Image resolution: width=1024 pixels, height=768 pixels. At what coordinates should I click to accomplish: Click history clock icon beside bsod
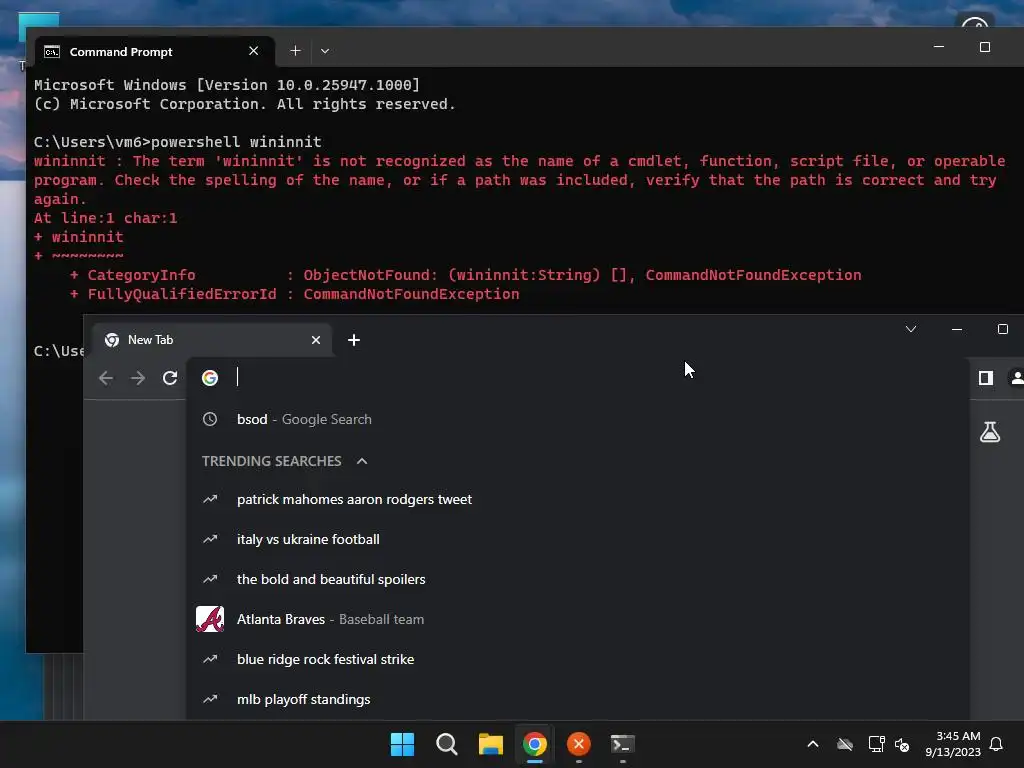(210, 419)
